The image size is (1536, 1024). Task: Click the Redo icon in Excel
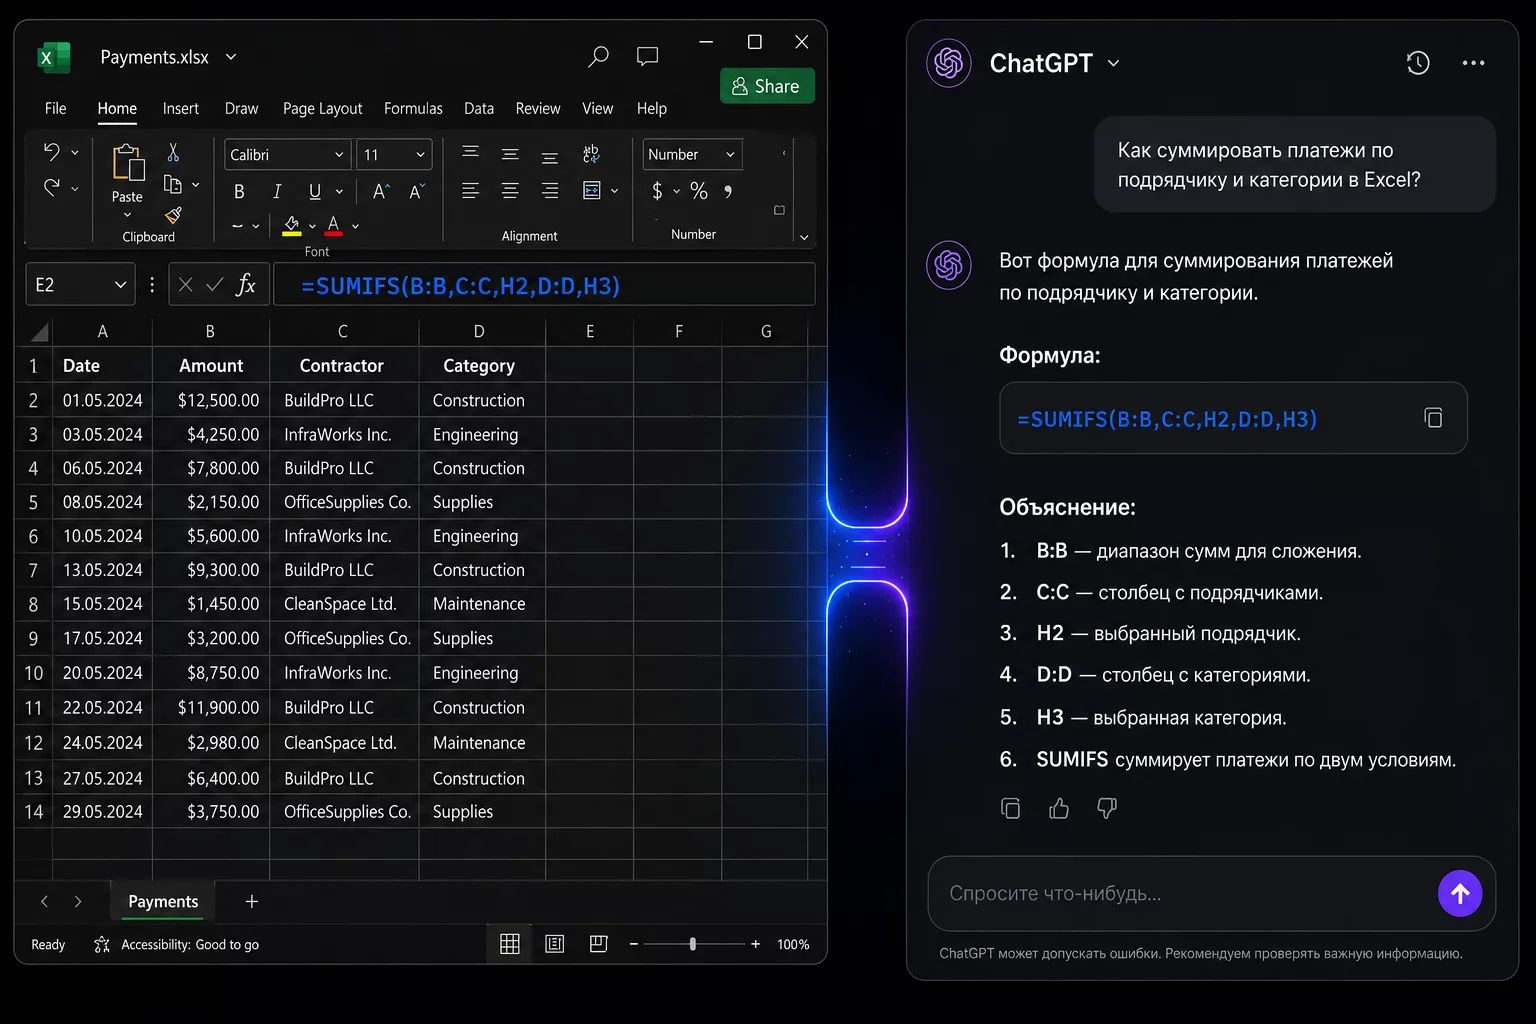coord(52,187)
